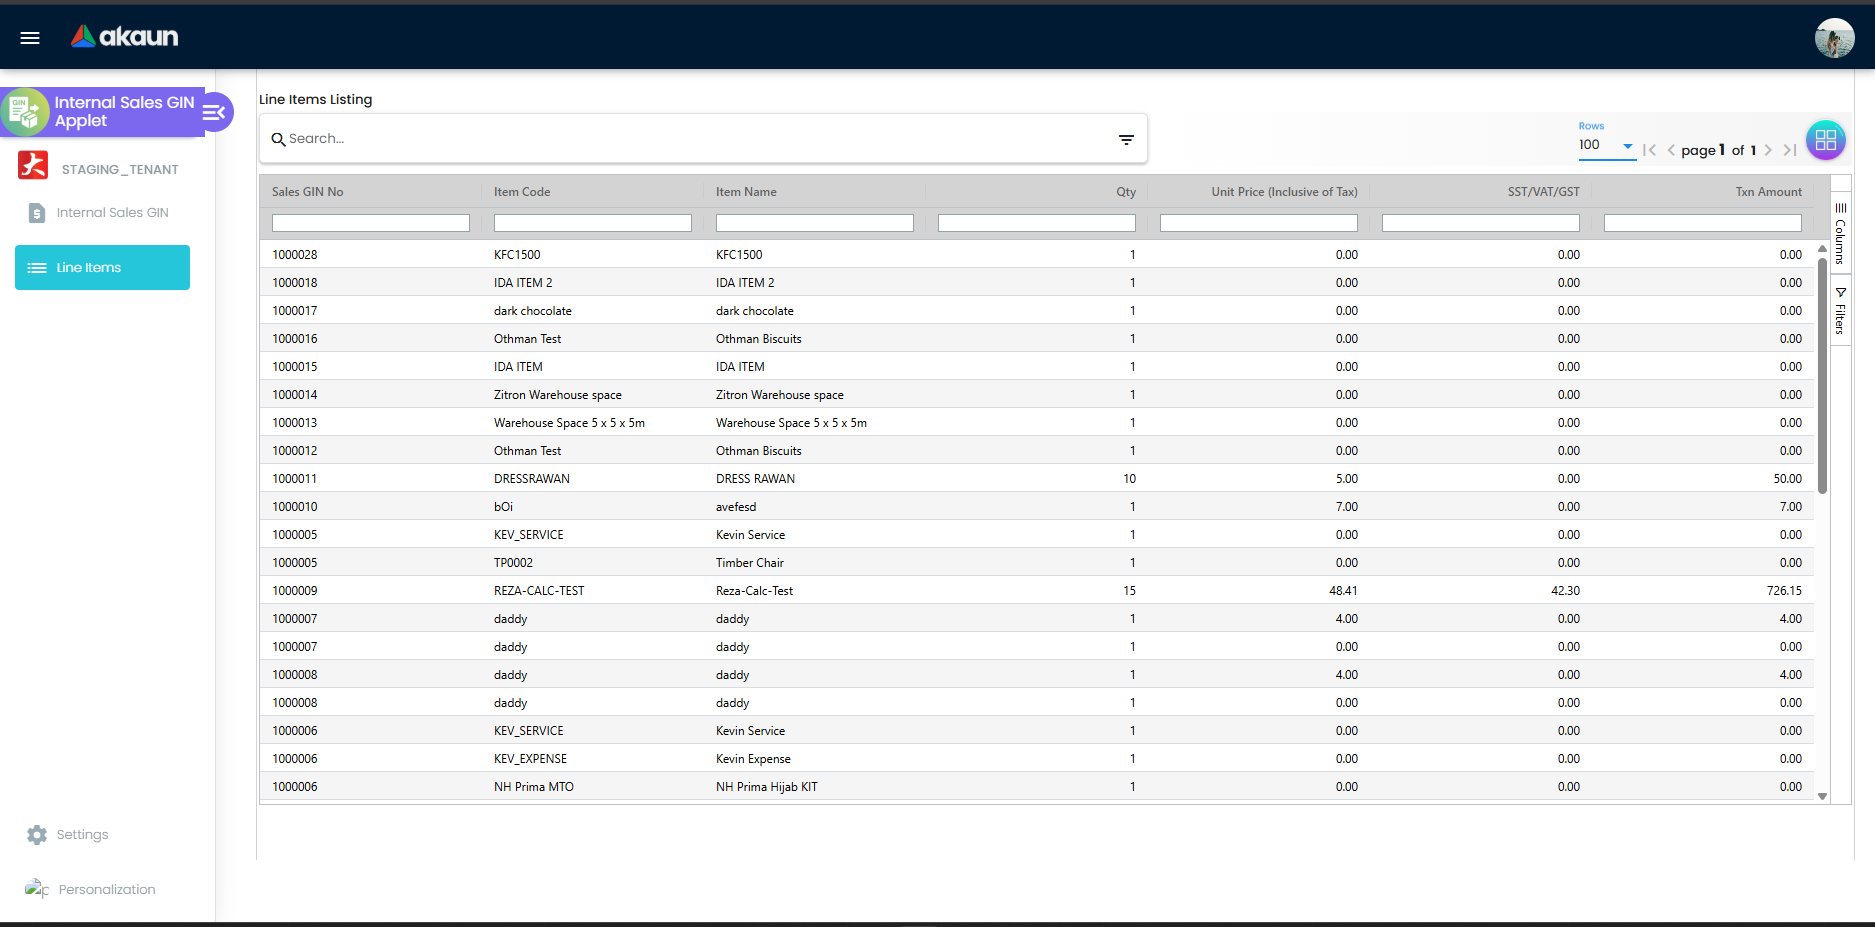
Task: Open Personalization menu item
Action: (107, 890)
